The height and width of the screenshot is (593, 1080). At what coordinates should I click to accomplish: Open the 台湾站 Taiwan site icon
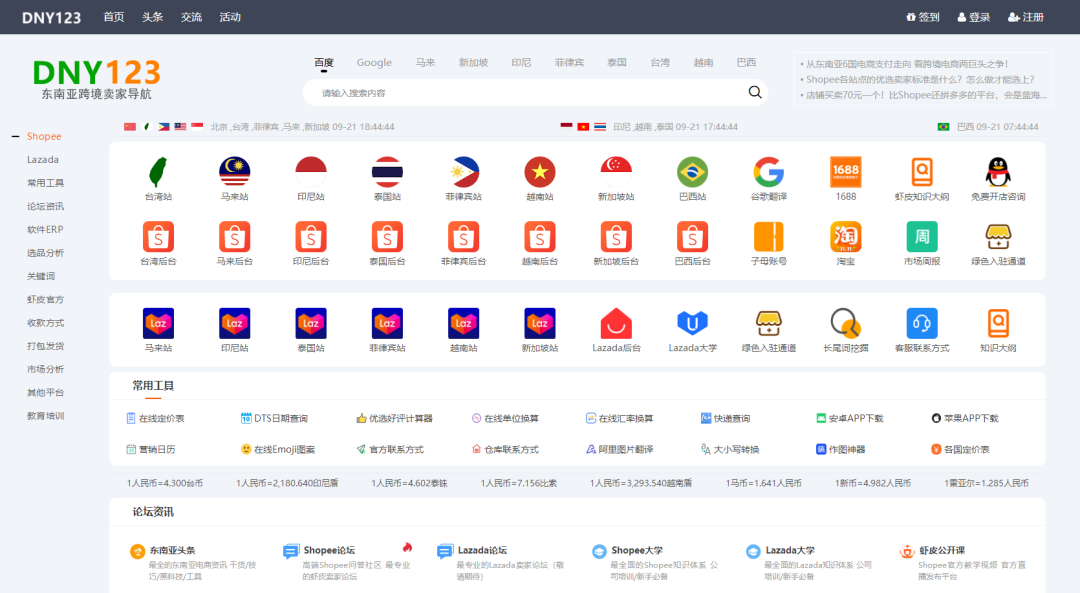(x=158, y=172)
